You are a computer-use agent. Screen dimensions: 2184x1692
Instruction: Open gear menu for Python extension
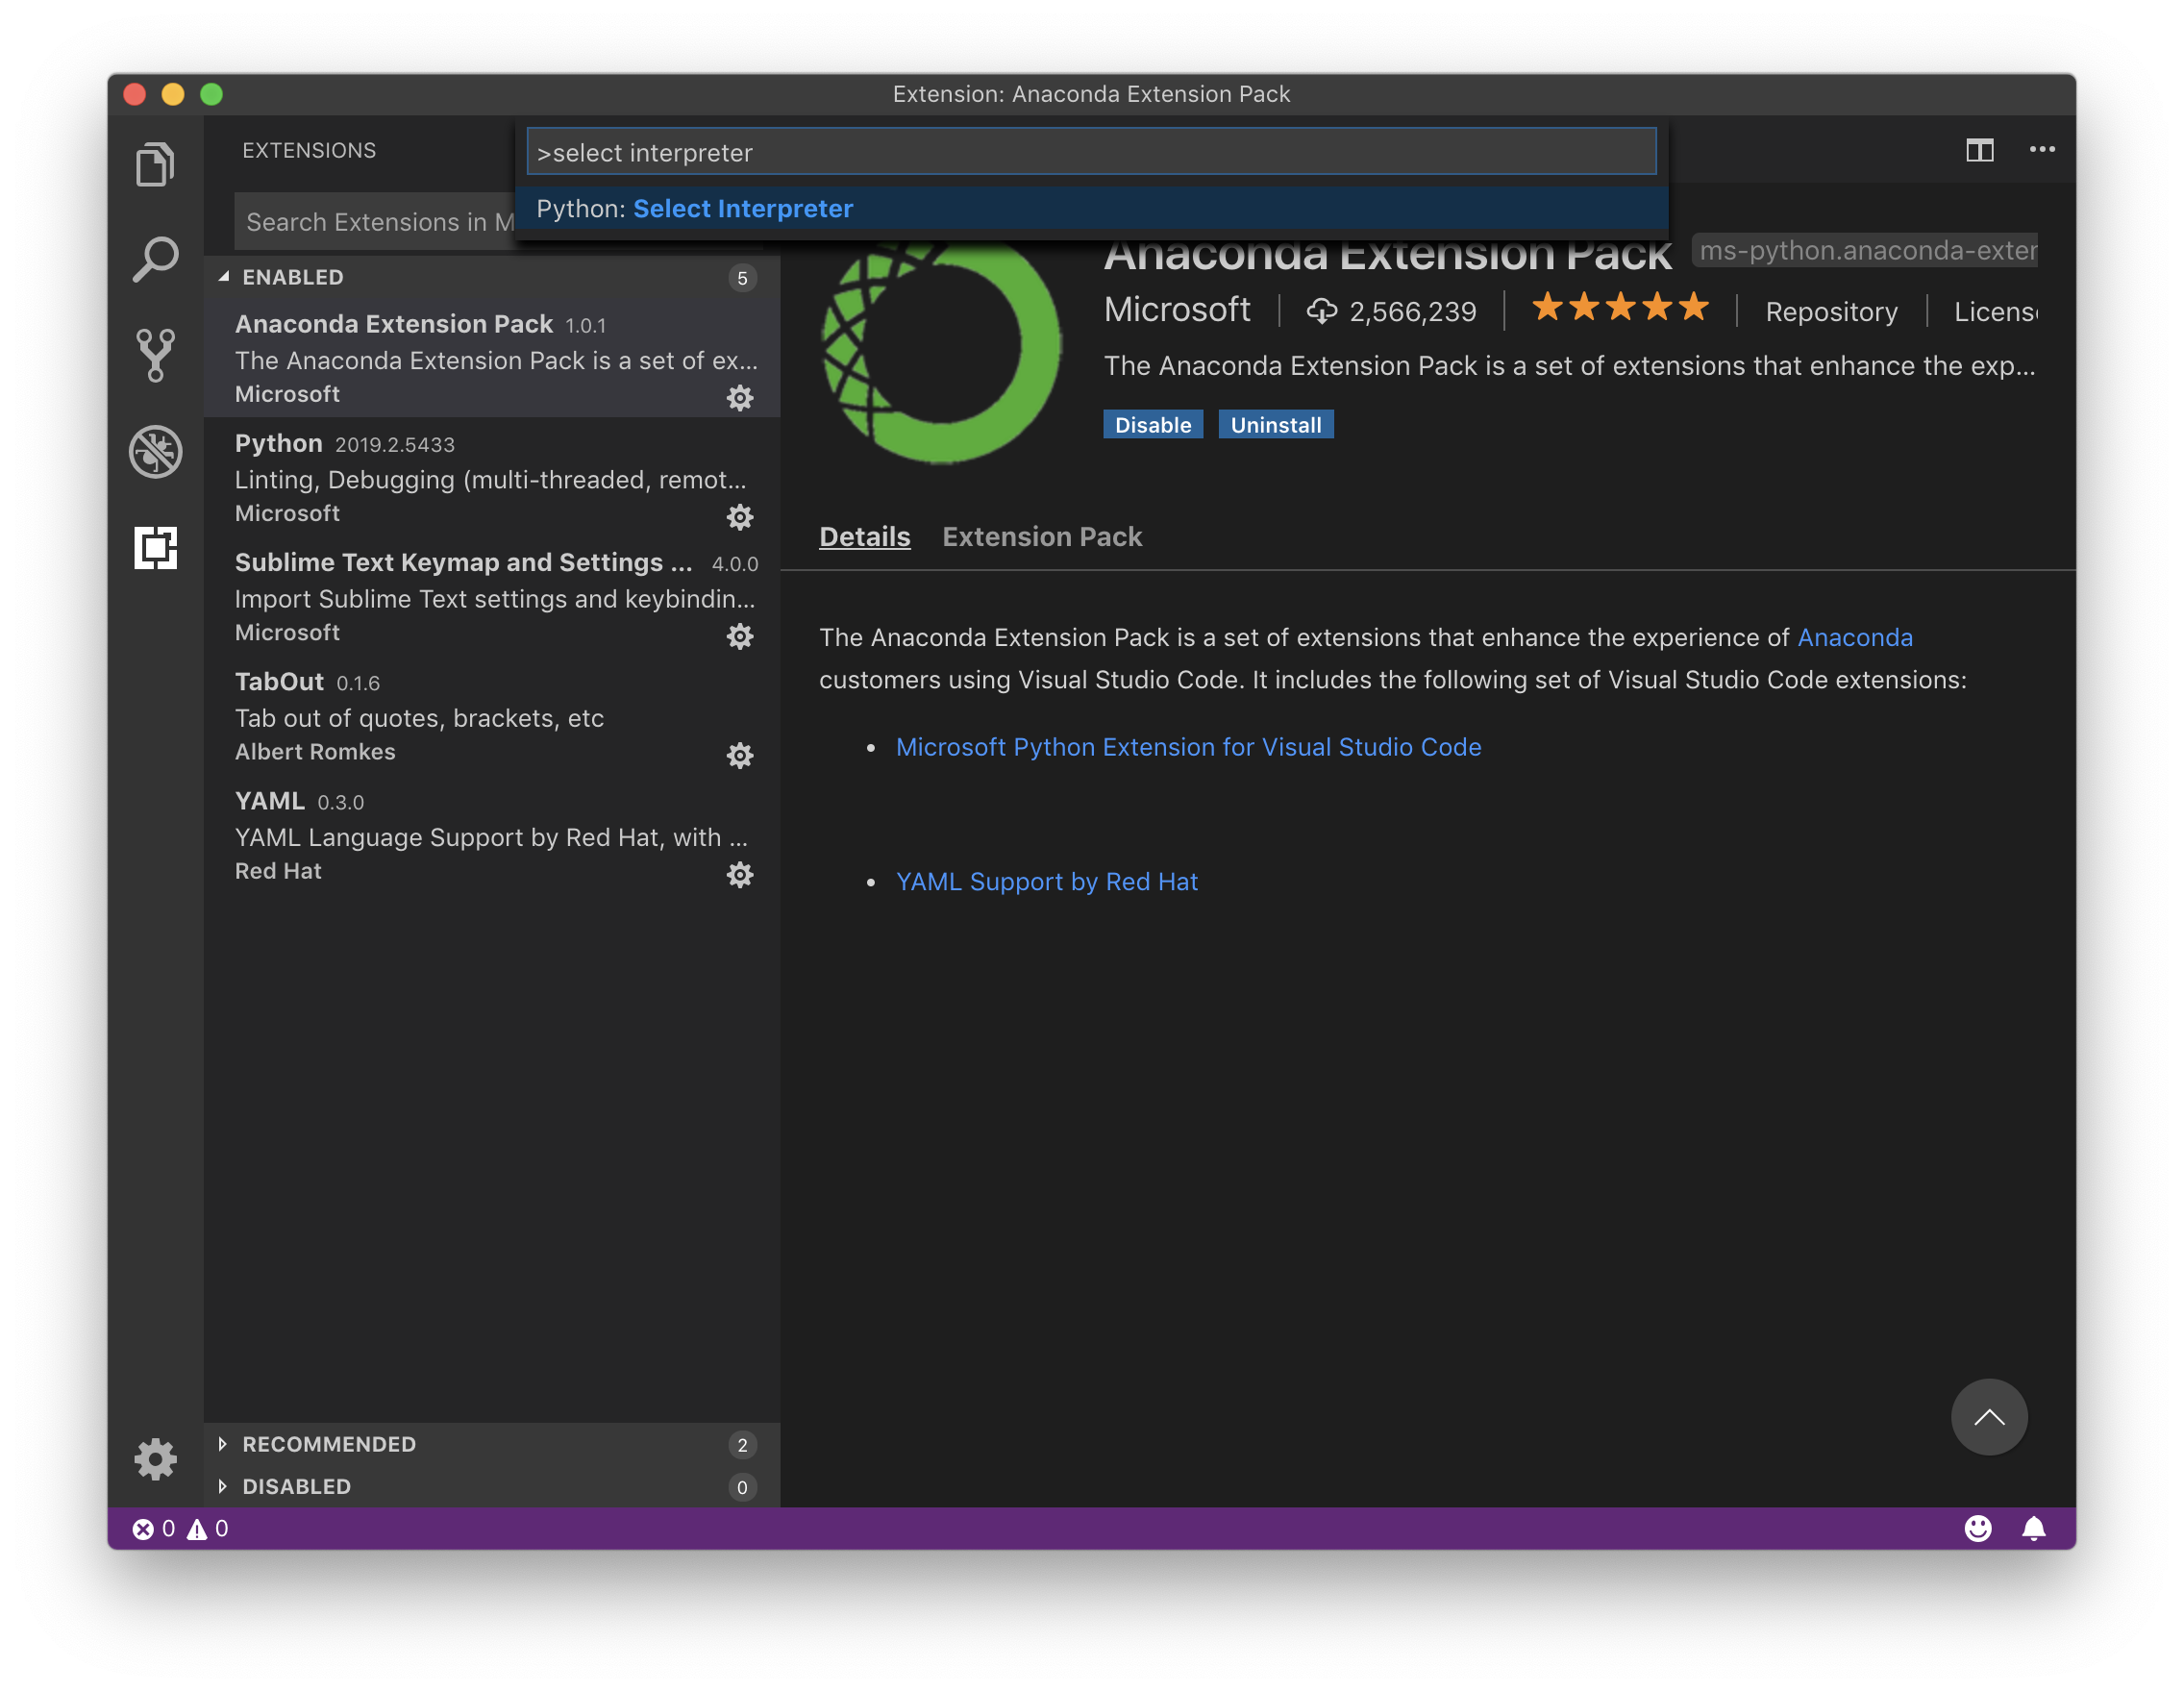coord(739,517)
